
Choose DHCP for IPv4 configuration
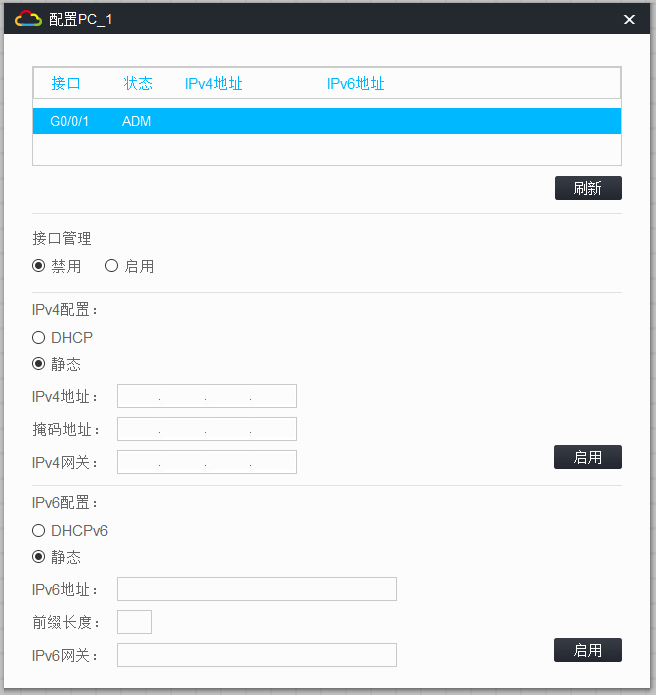pos(39,338)
